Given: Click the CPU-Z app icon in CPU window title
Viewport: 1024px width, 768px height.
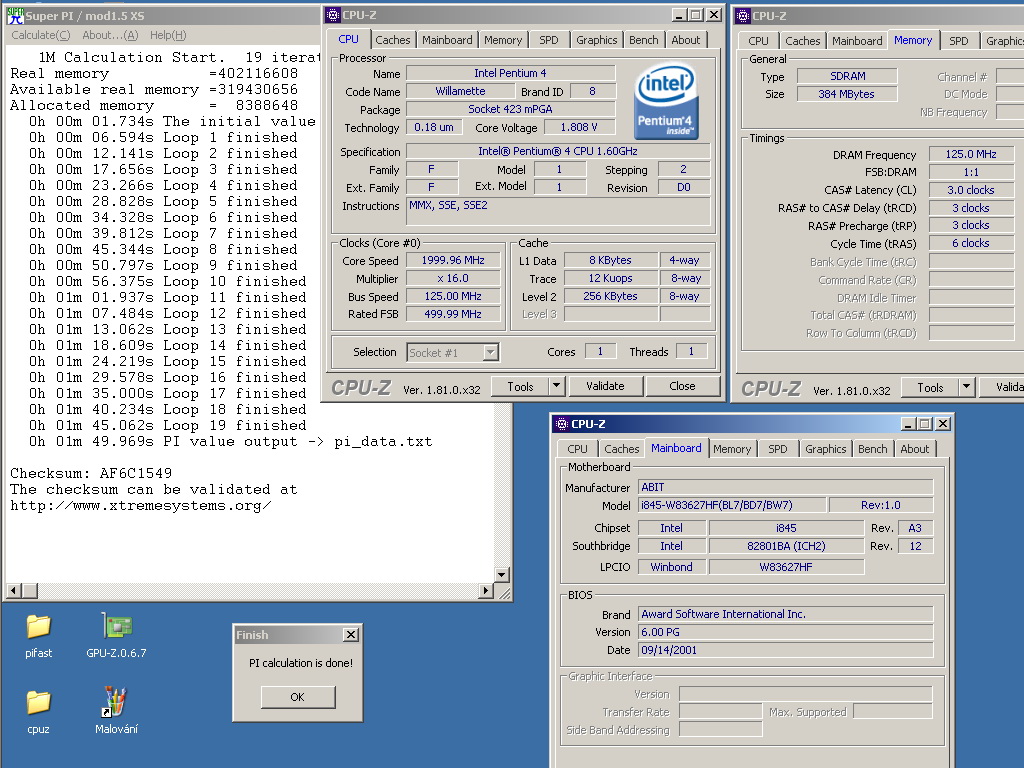Looking at the screenshot, I should [x=333, y=14].
